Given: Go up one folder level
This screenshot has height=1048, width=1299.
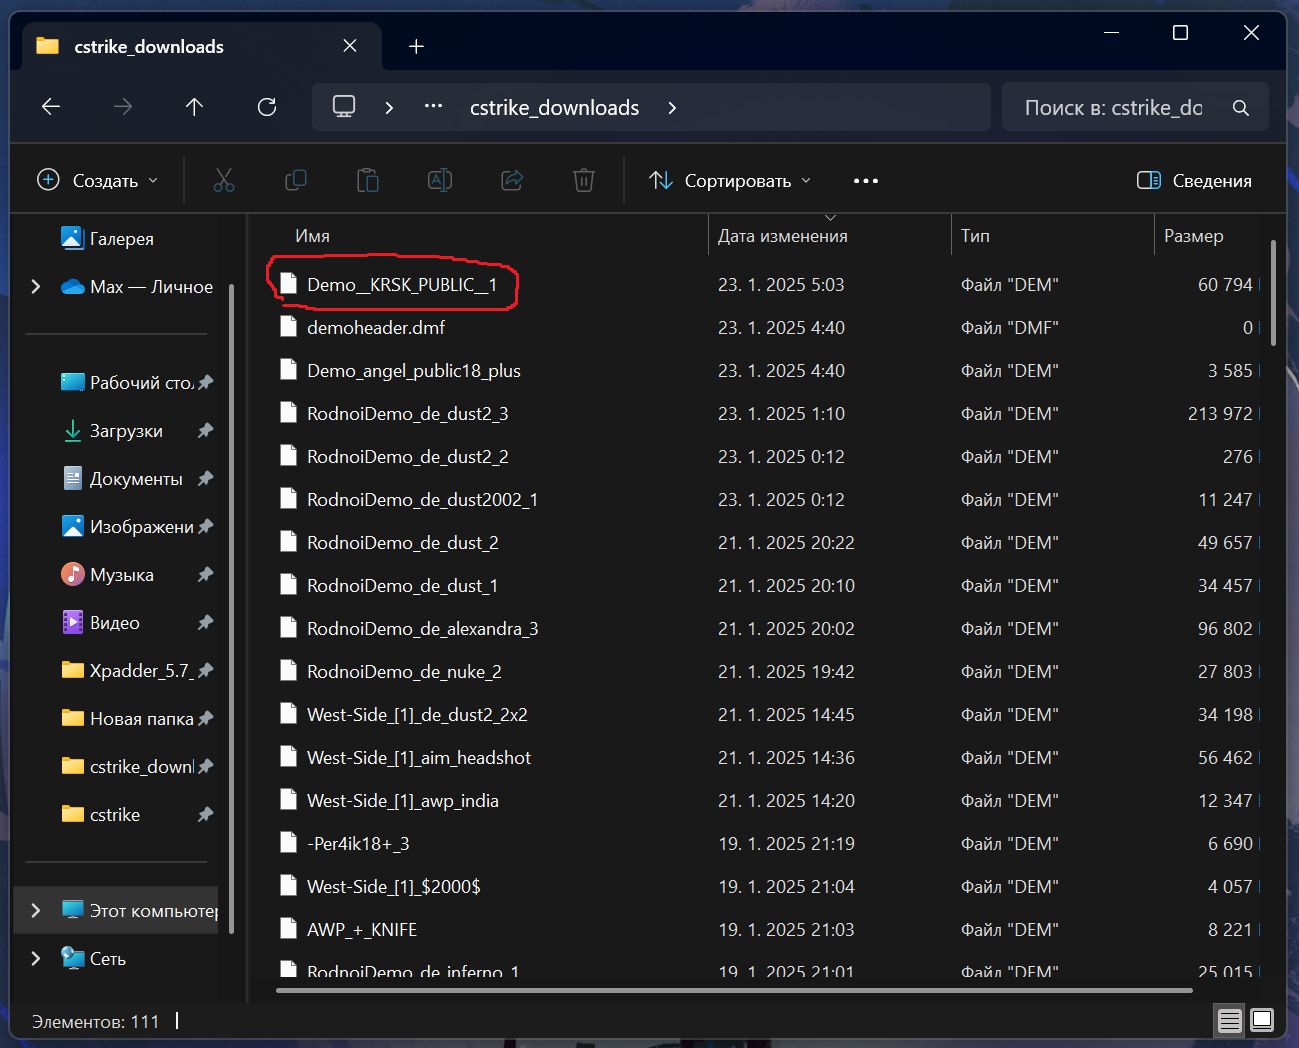Looking at the screenshot, I should (x=194, y=107).
